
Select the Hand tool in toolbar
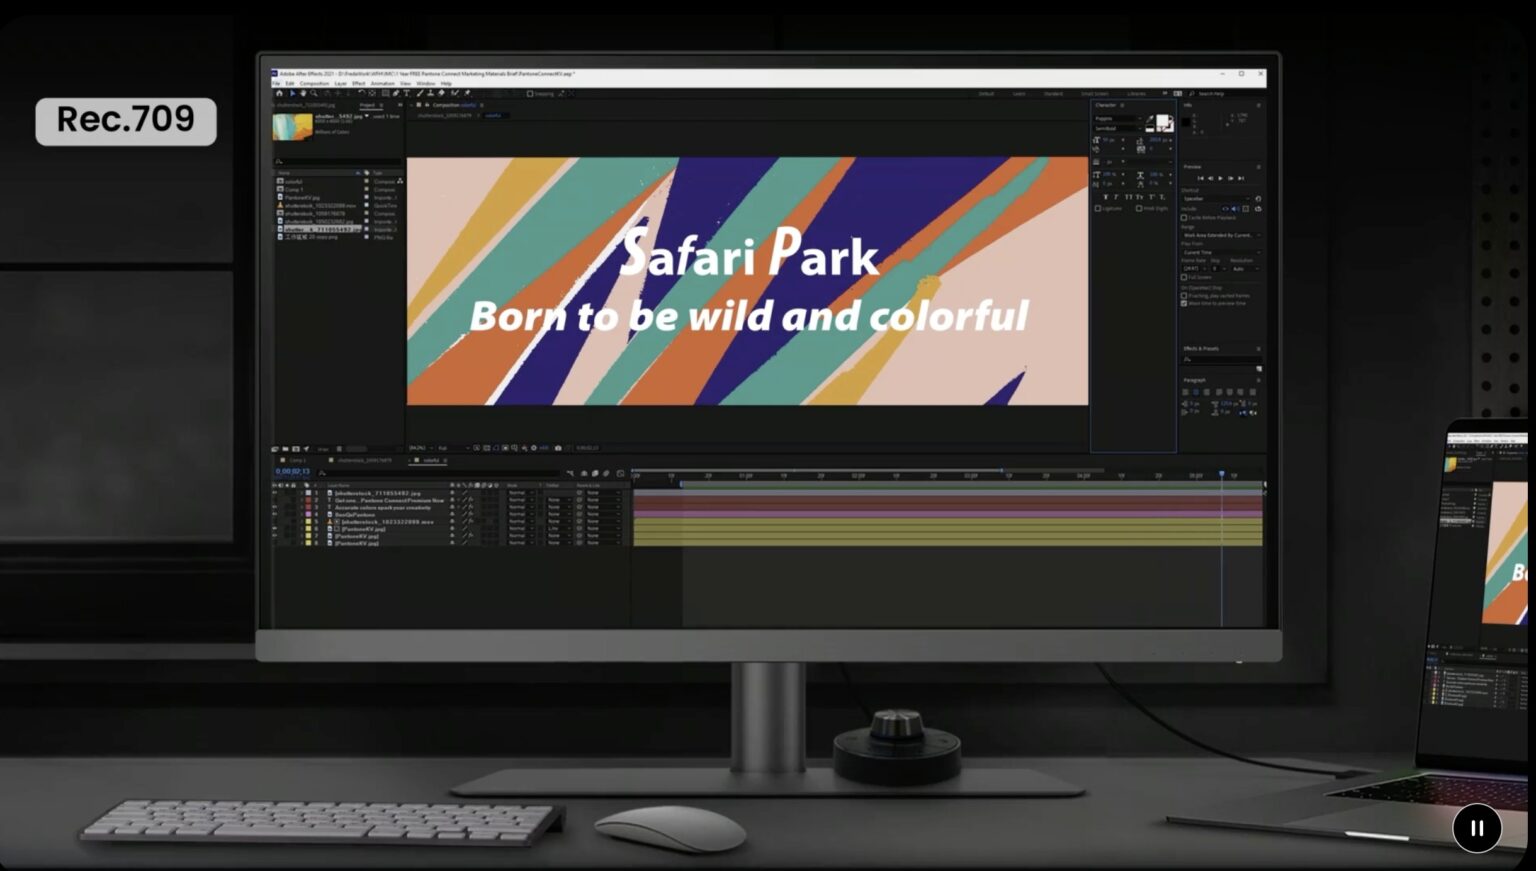pyautogui.click(x=304, y=93)
